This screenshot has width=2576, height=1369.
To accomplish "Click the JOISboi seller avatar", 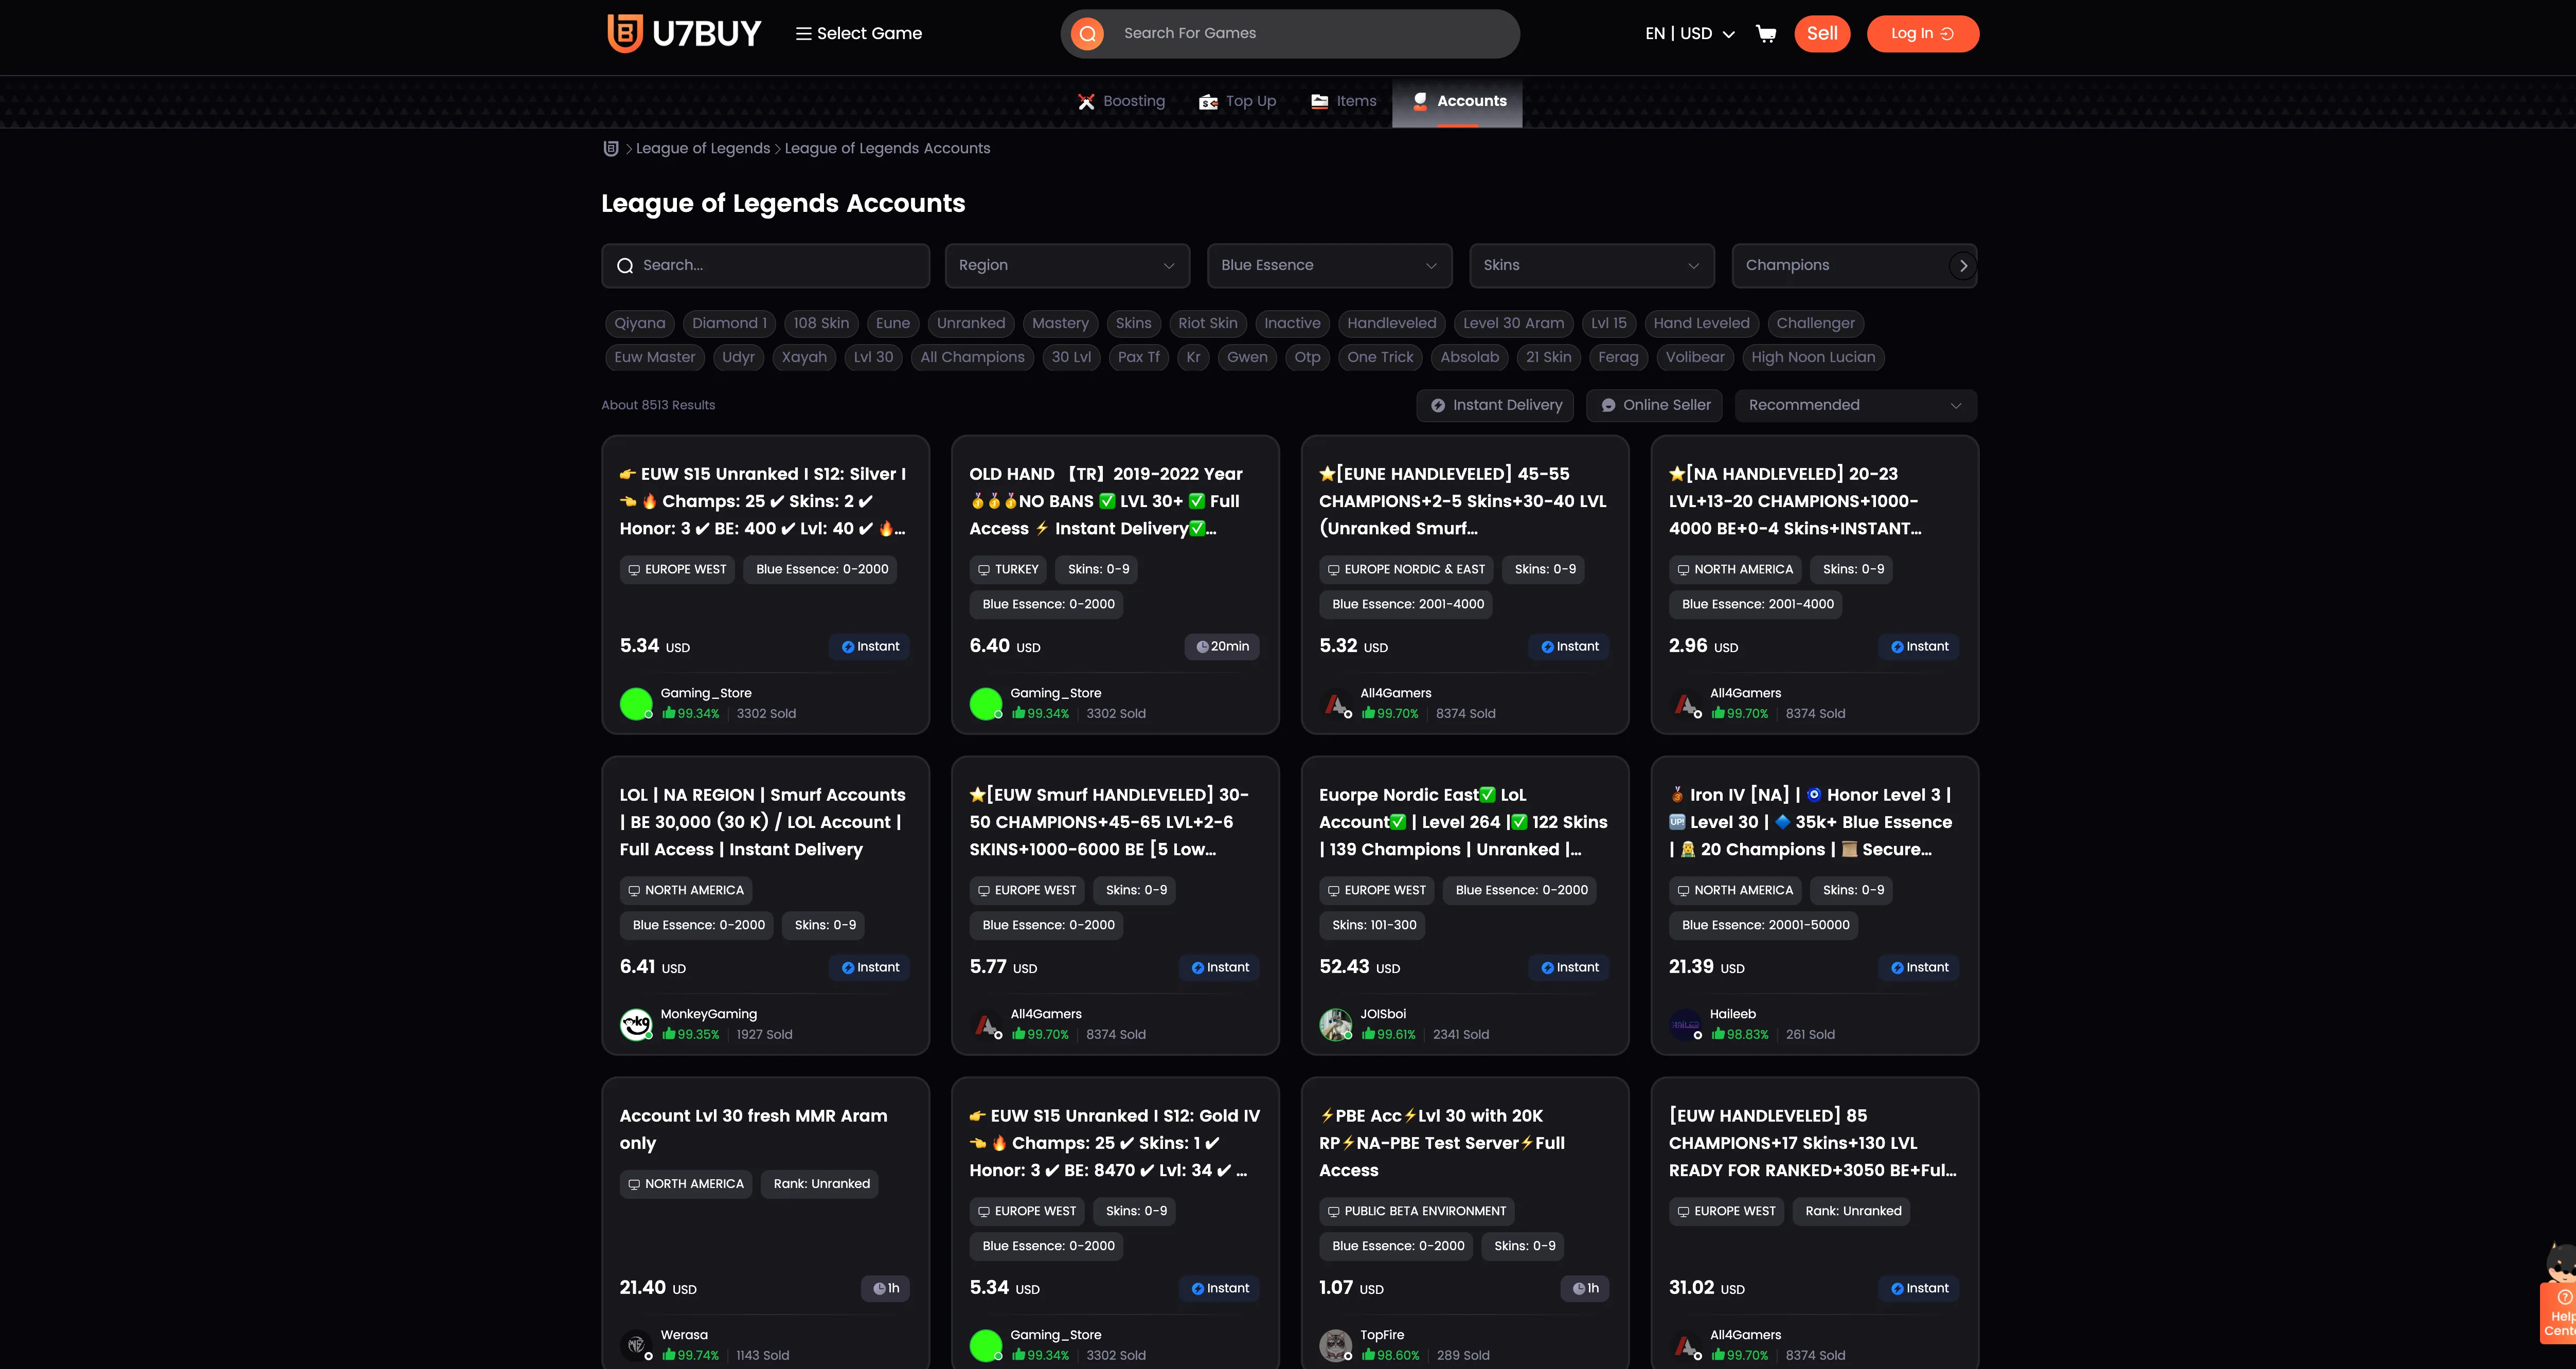I will pyautogui.click(x=1335, y=1024).
